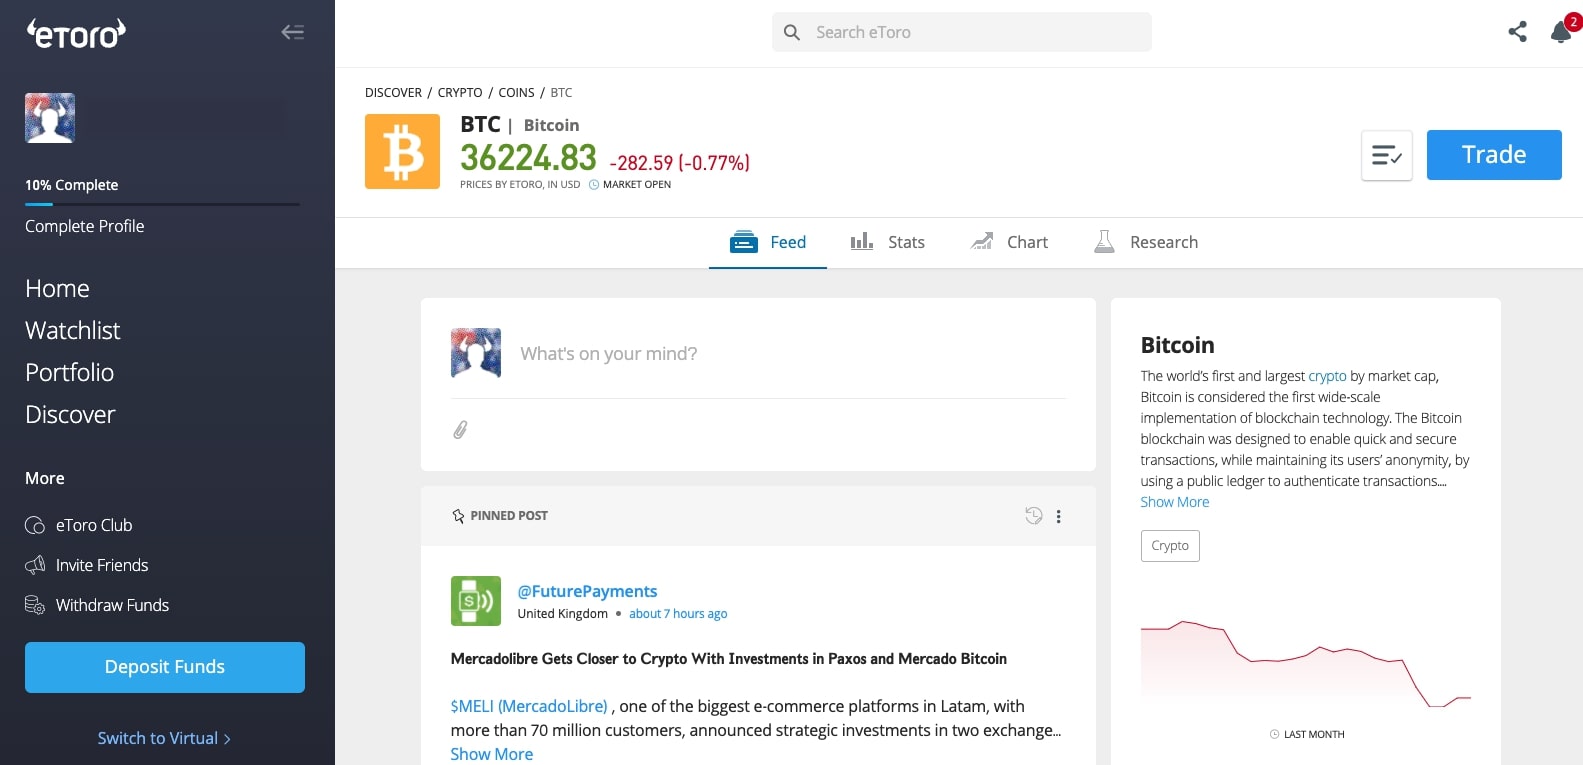The height and width of the screenshot is (765, 1583).
Task: Collapse the sidebar with the arrow icon
Action: (292, 32)
